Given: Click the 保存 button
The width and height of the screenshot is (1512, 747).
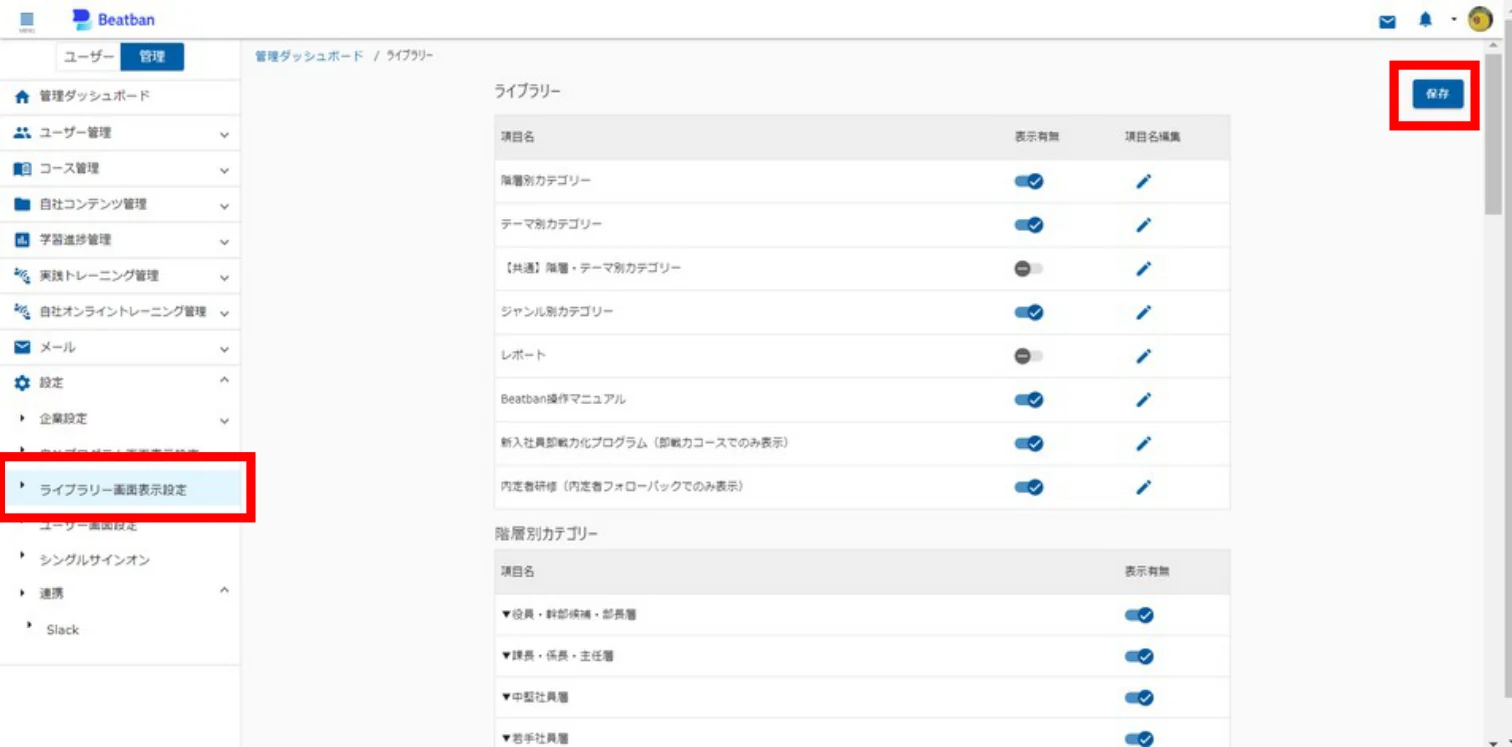Looking at the screenshot, I should pyautogui.click(x=1438, y=93).
